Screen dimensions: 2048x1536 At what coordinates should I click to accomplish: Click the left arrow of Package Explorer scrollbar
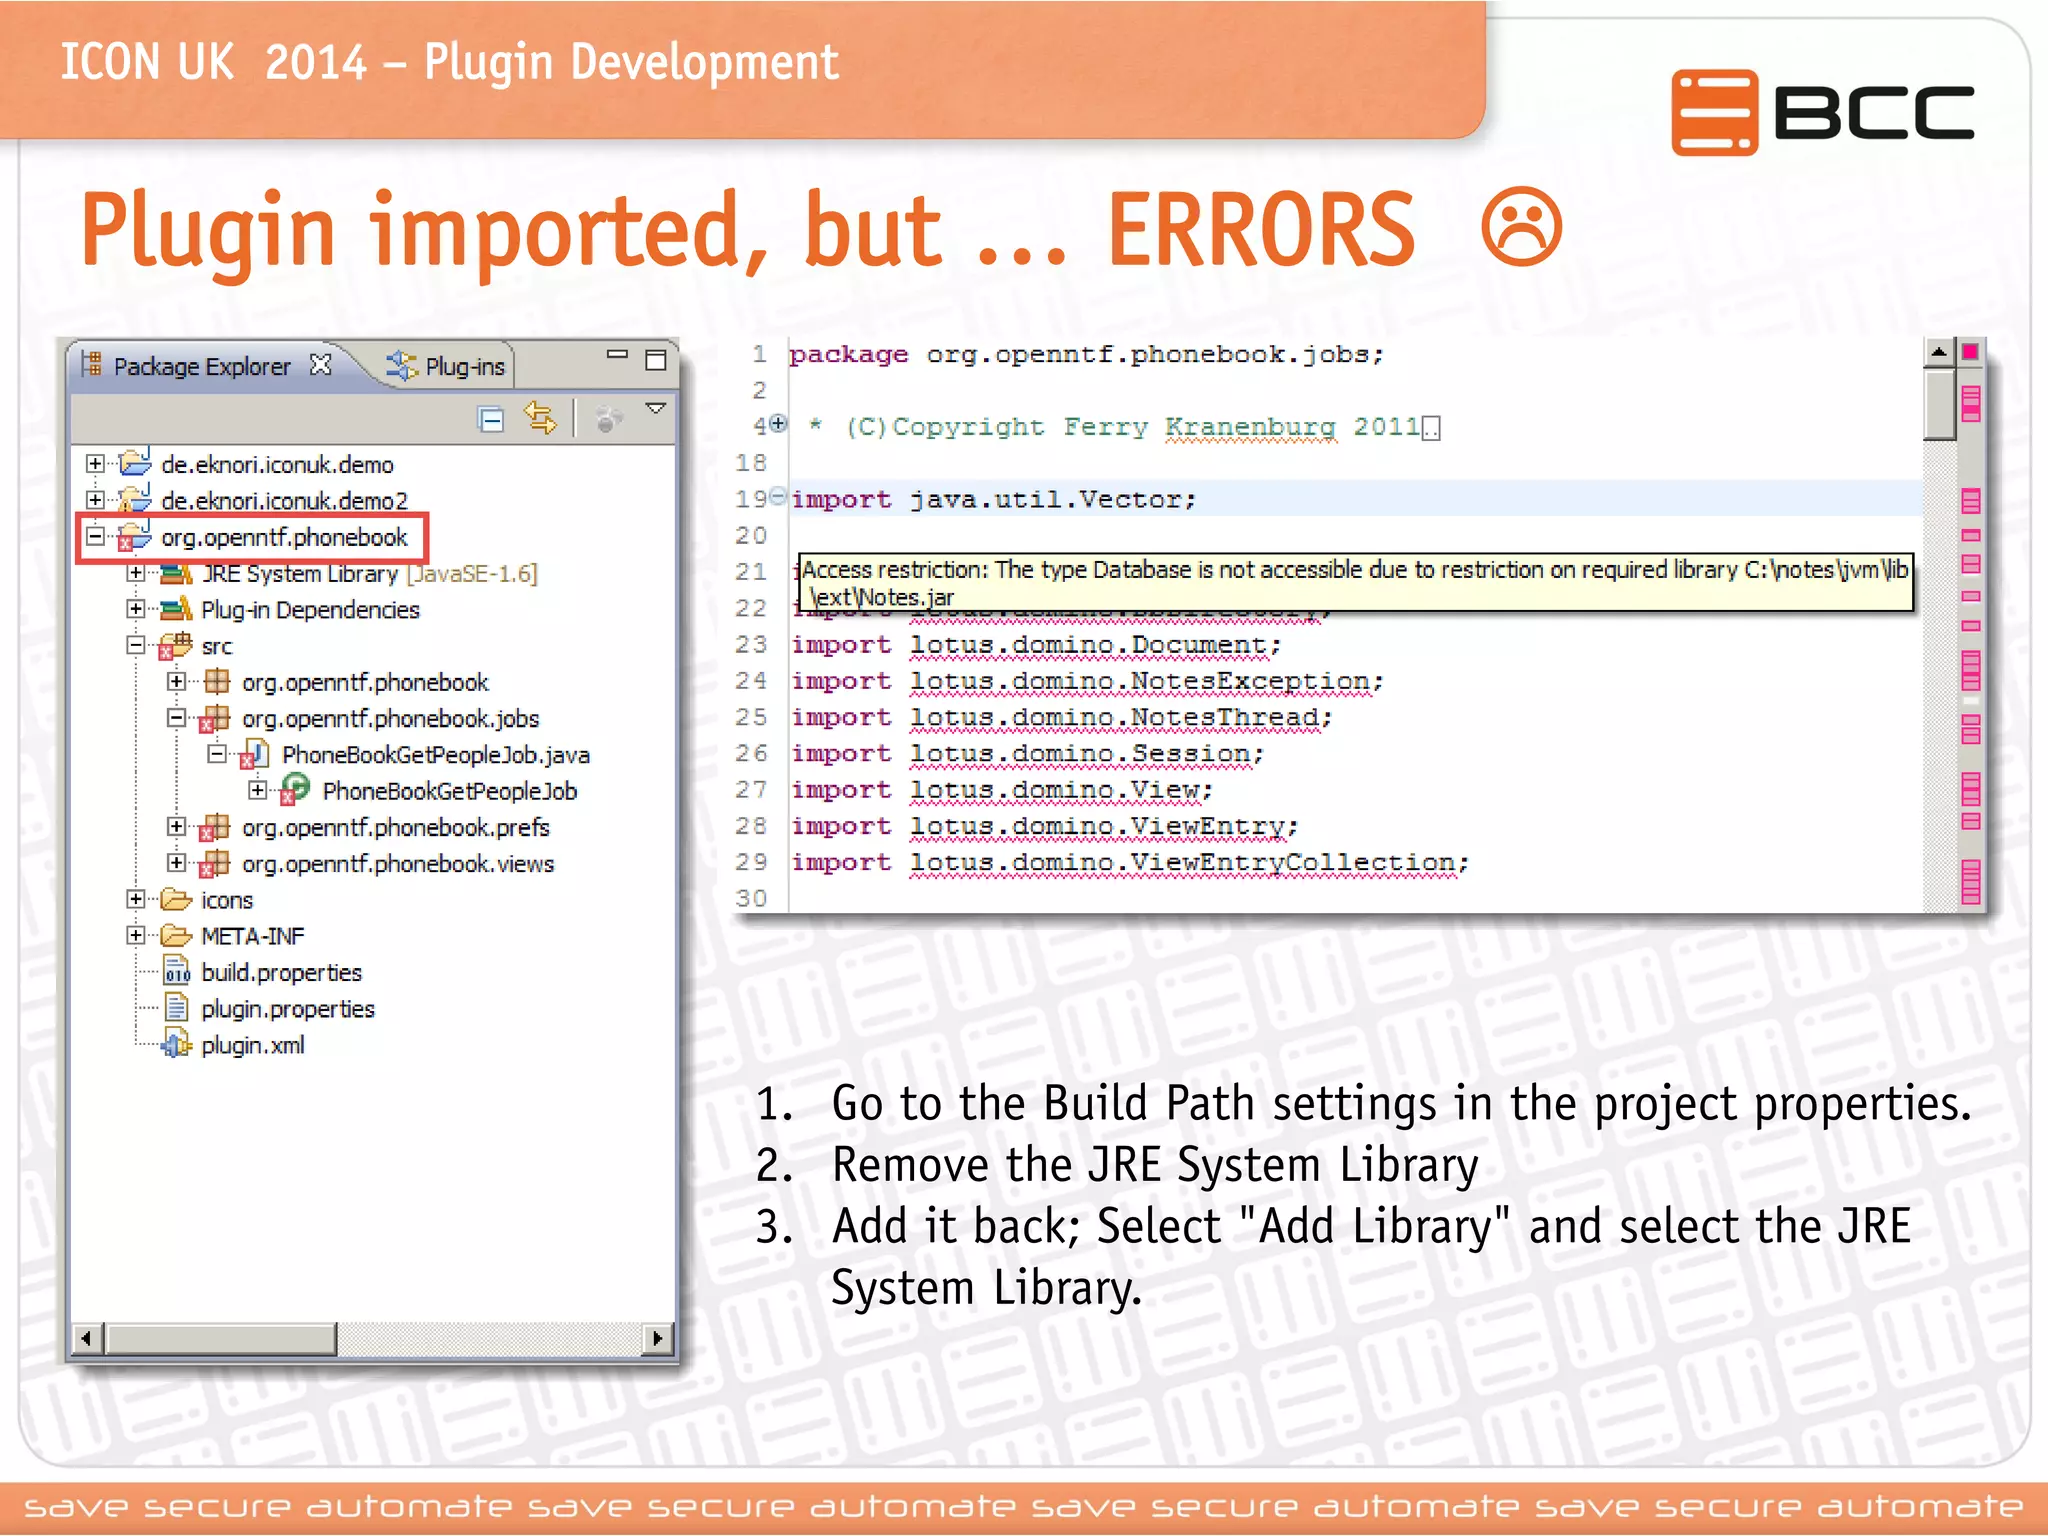coord(88,1338)
